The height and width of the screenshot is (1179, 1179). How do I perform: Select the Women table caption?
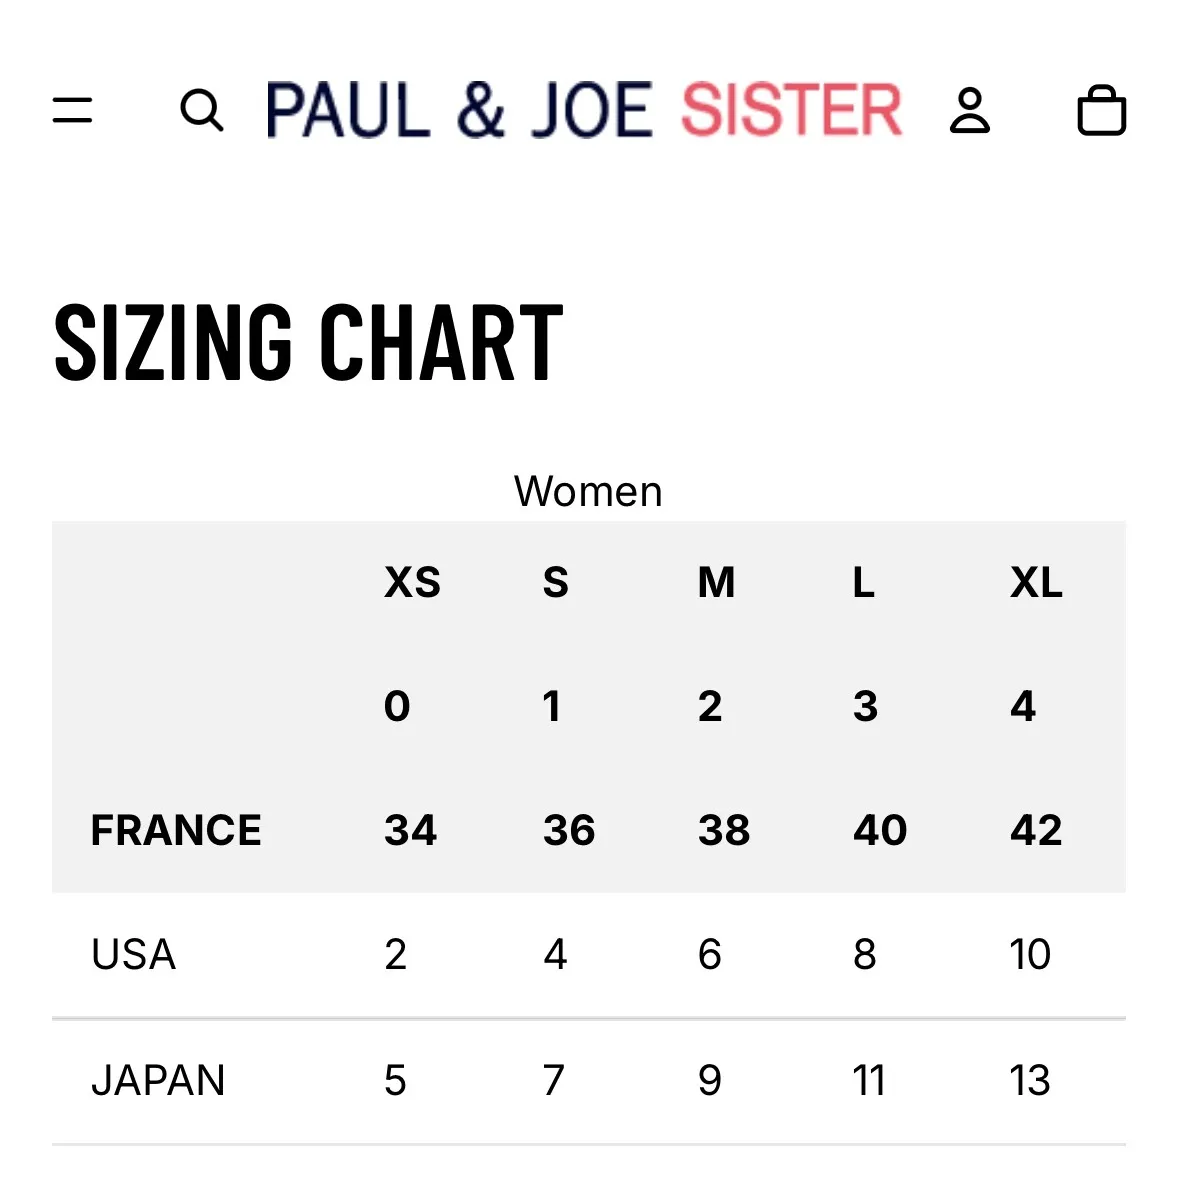pos(588,491)
